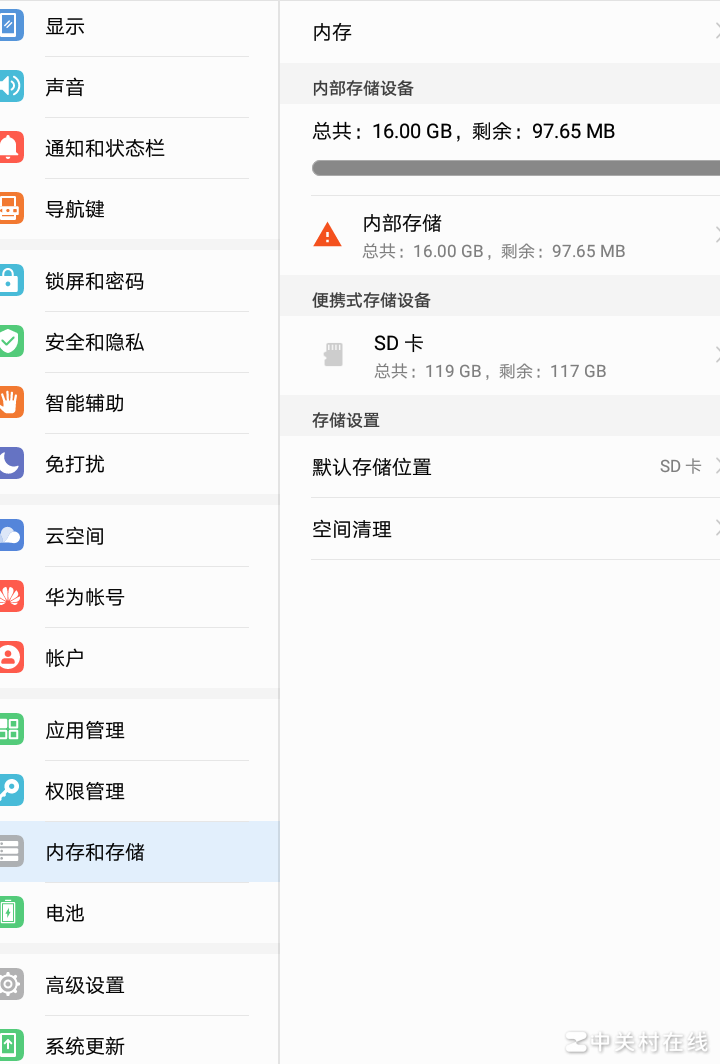Click the 安全和隐私 green shield icon

[10, 342]
